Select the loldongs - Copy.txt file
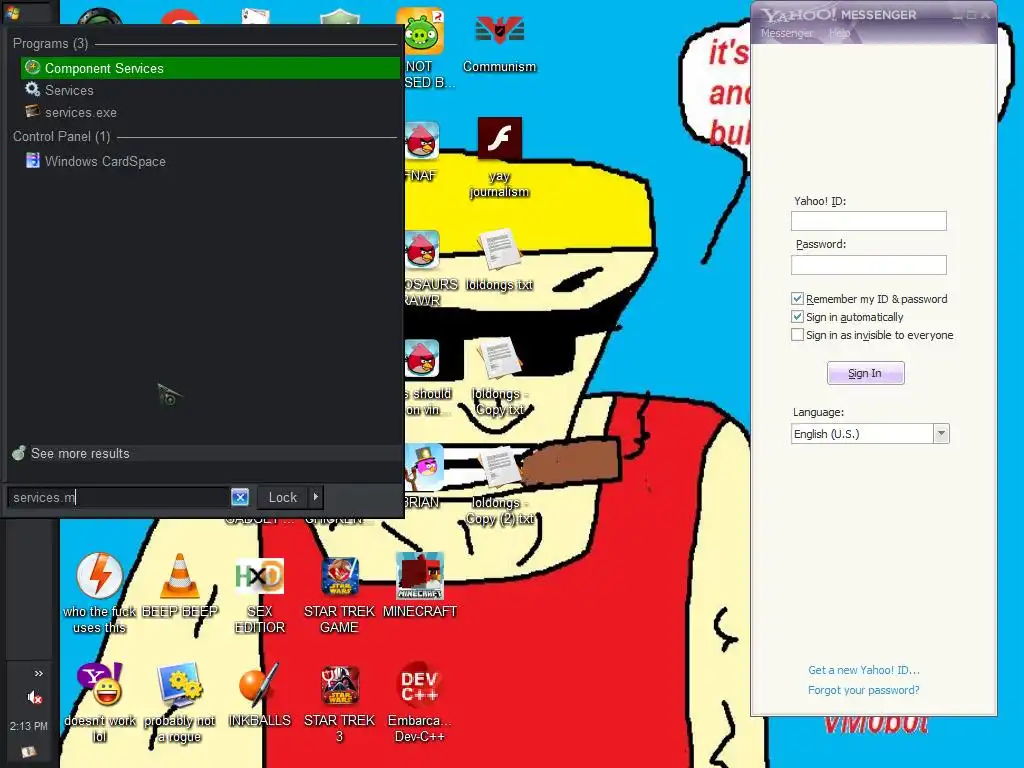The width and height of the screenshot is (1024, 768). 500,376
